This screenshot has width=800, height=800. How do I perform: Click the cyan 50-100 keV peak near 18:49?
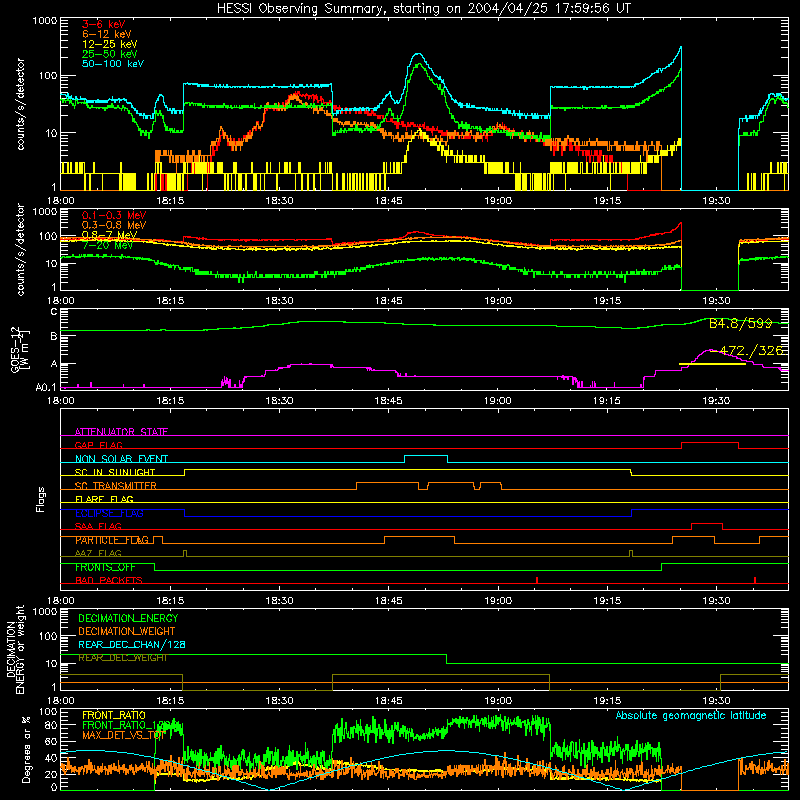point(418,54)
